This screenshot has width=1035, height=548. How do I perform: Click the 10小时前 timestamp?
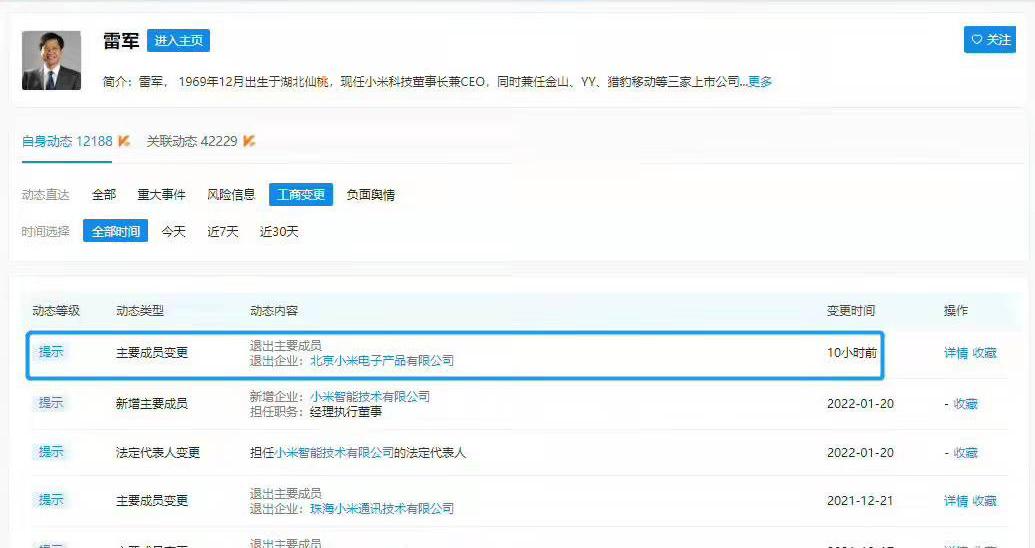click(852, 353)
